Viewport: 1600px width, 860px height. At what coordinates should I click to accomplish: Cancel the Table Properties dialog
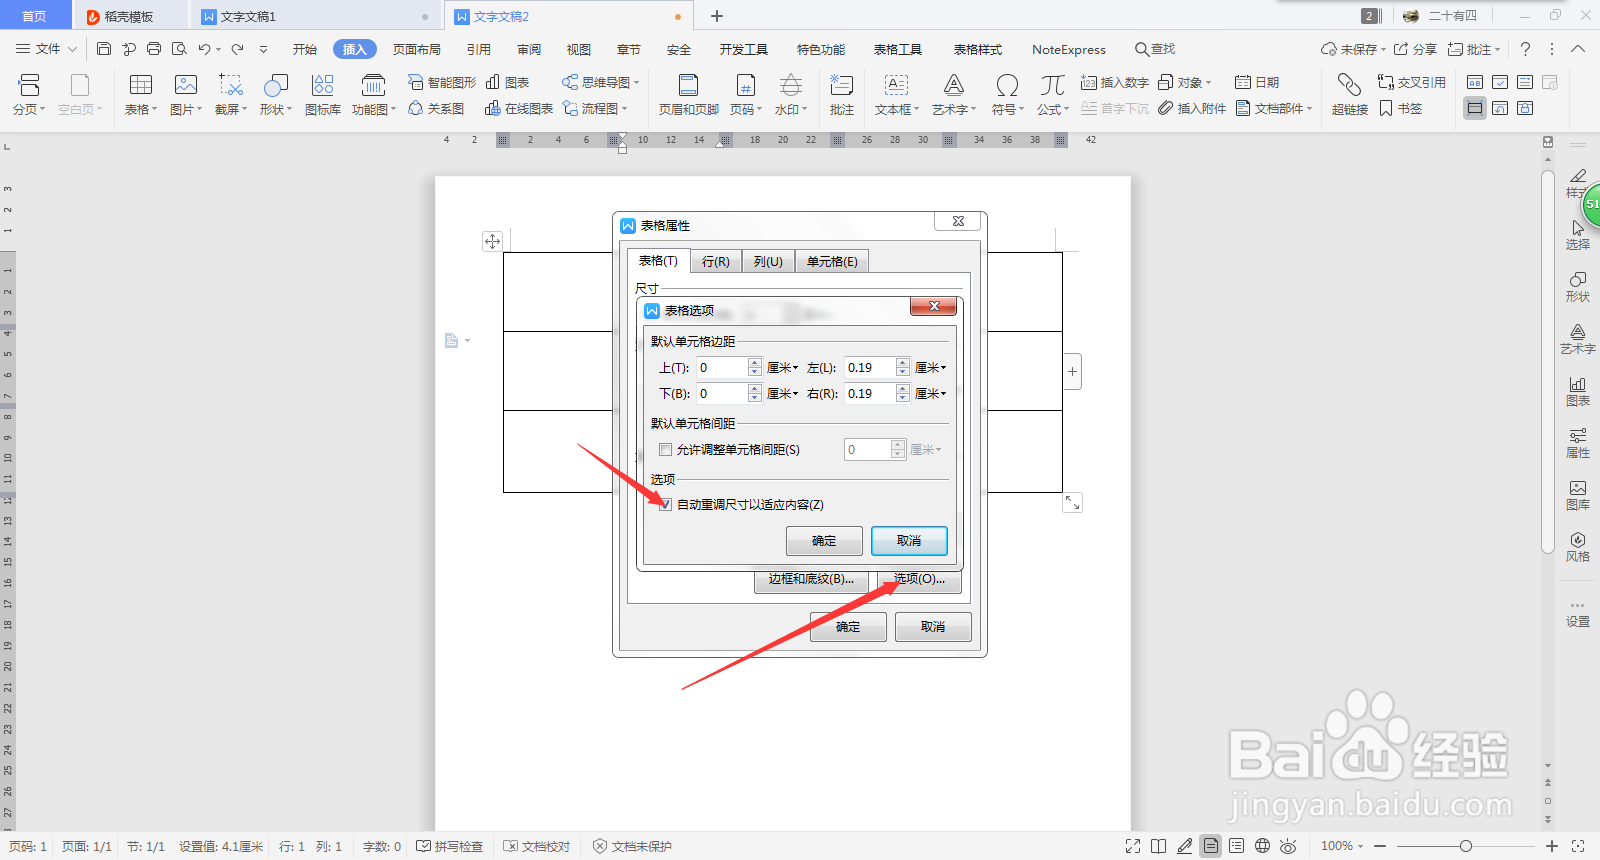coord(933,627)
